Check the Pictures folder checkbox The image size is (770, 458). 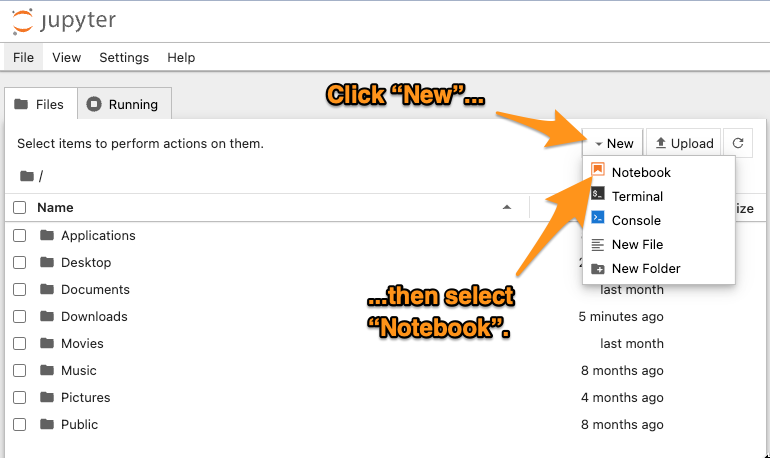click(20, 398)
